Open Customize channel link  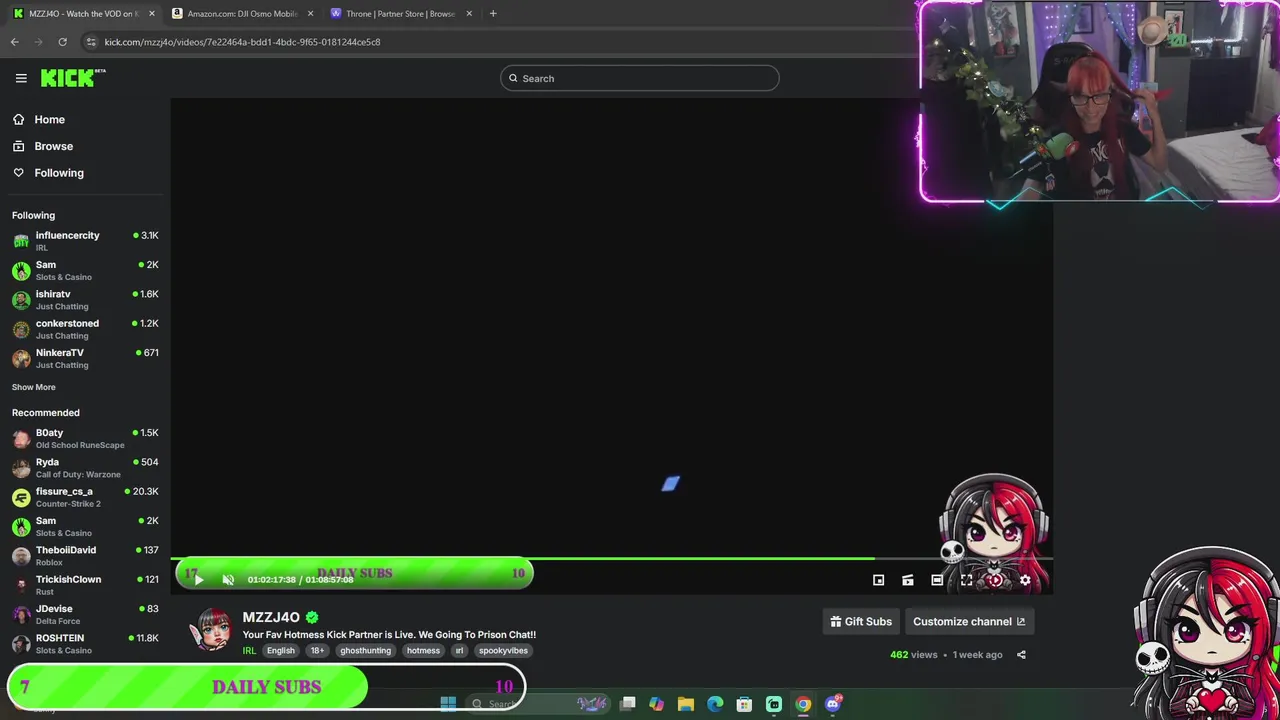(x=968, y=622)
